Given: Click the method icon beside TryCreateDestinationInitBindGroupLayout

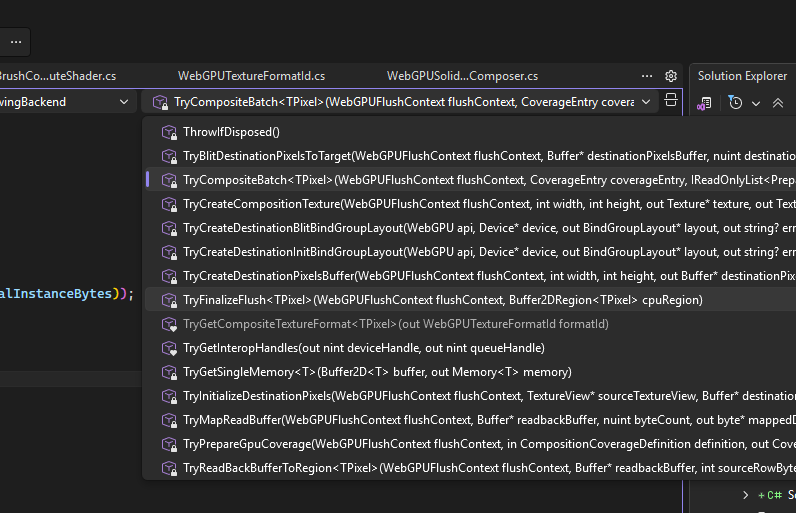Looking at the screenshot, I should tap(169, 252).
